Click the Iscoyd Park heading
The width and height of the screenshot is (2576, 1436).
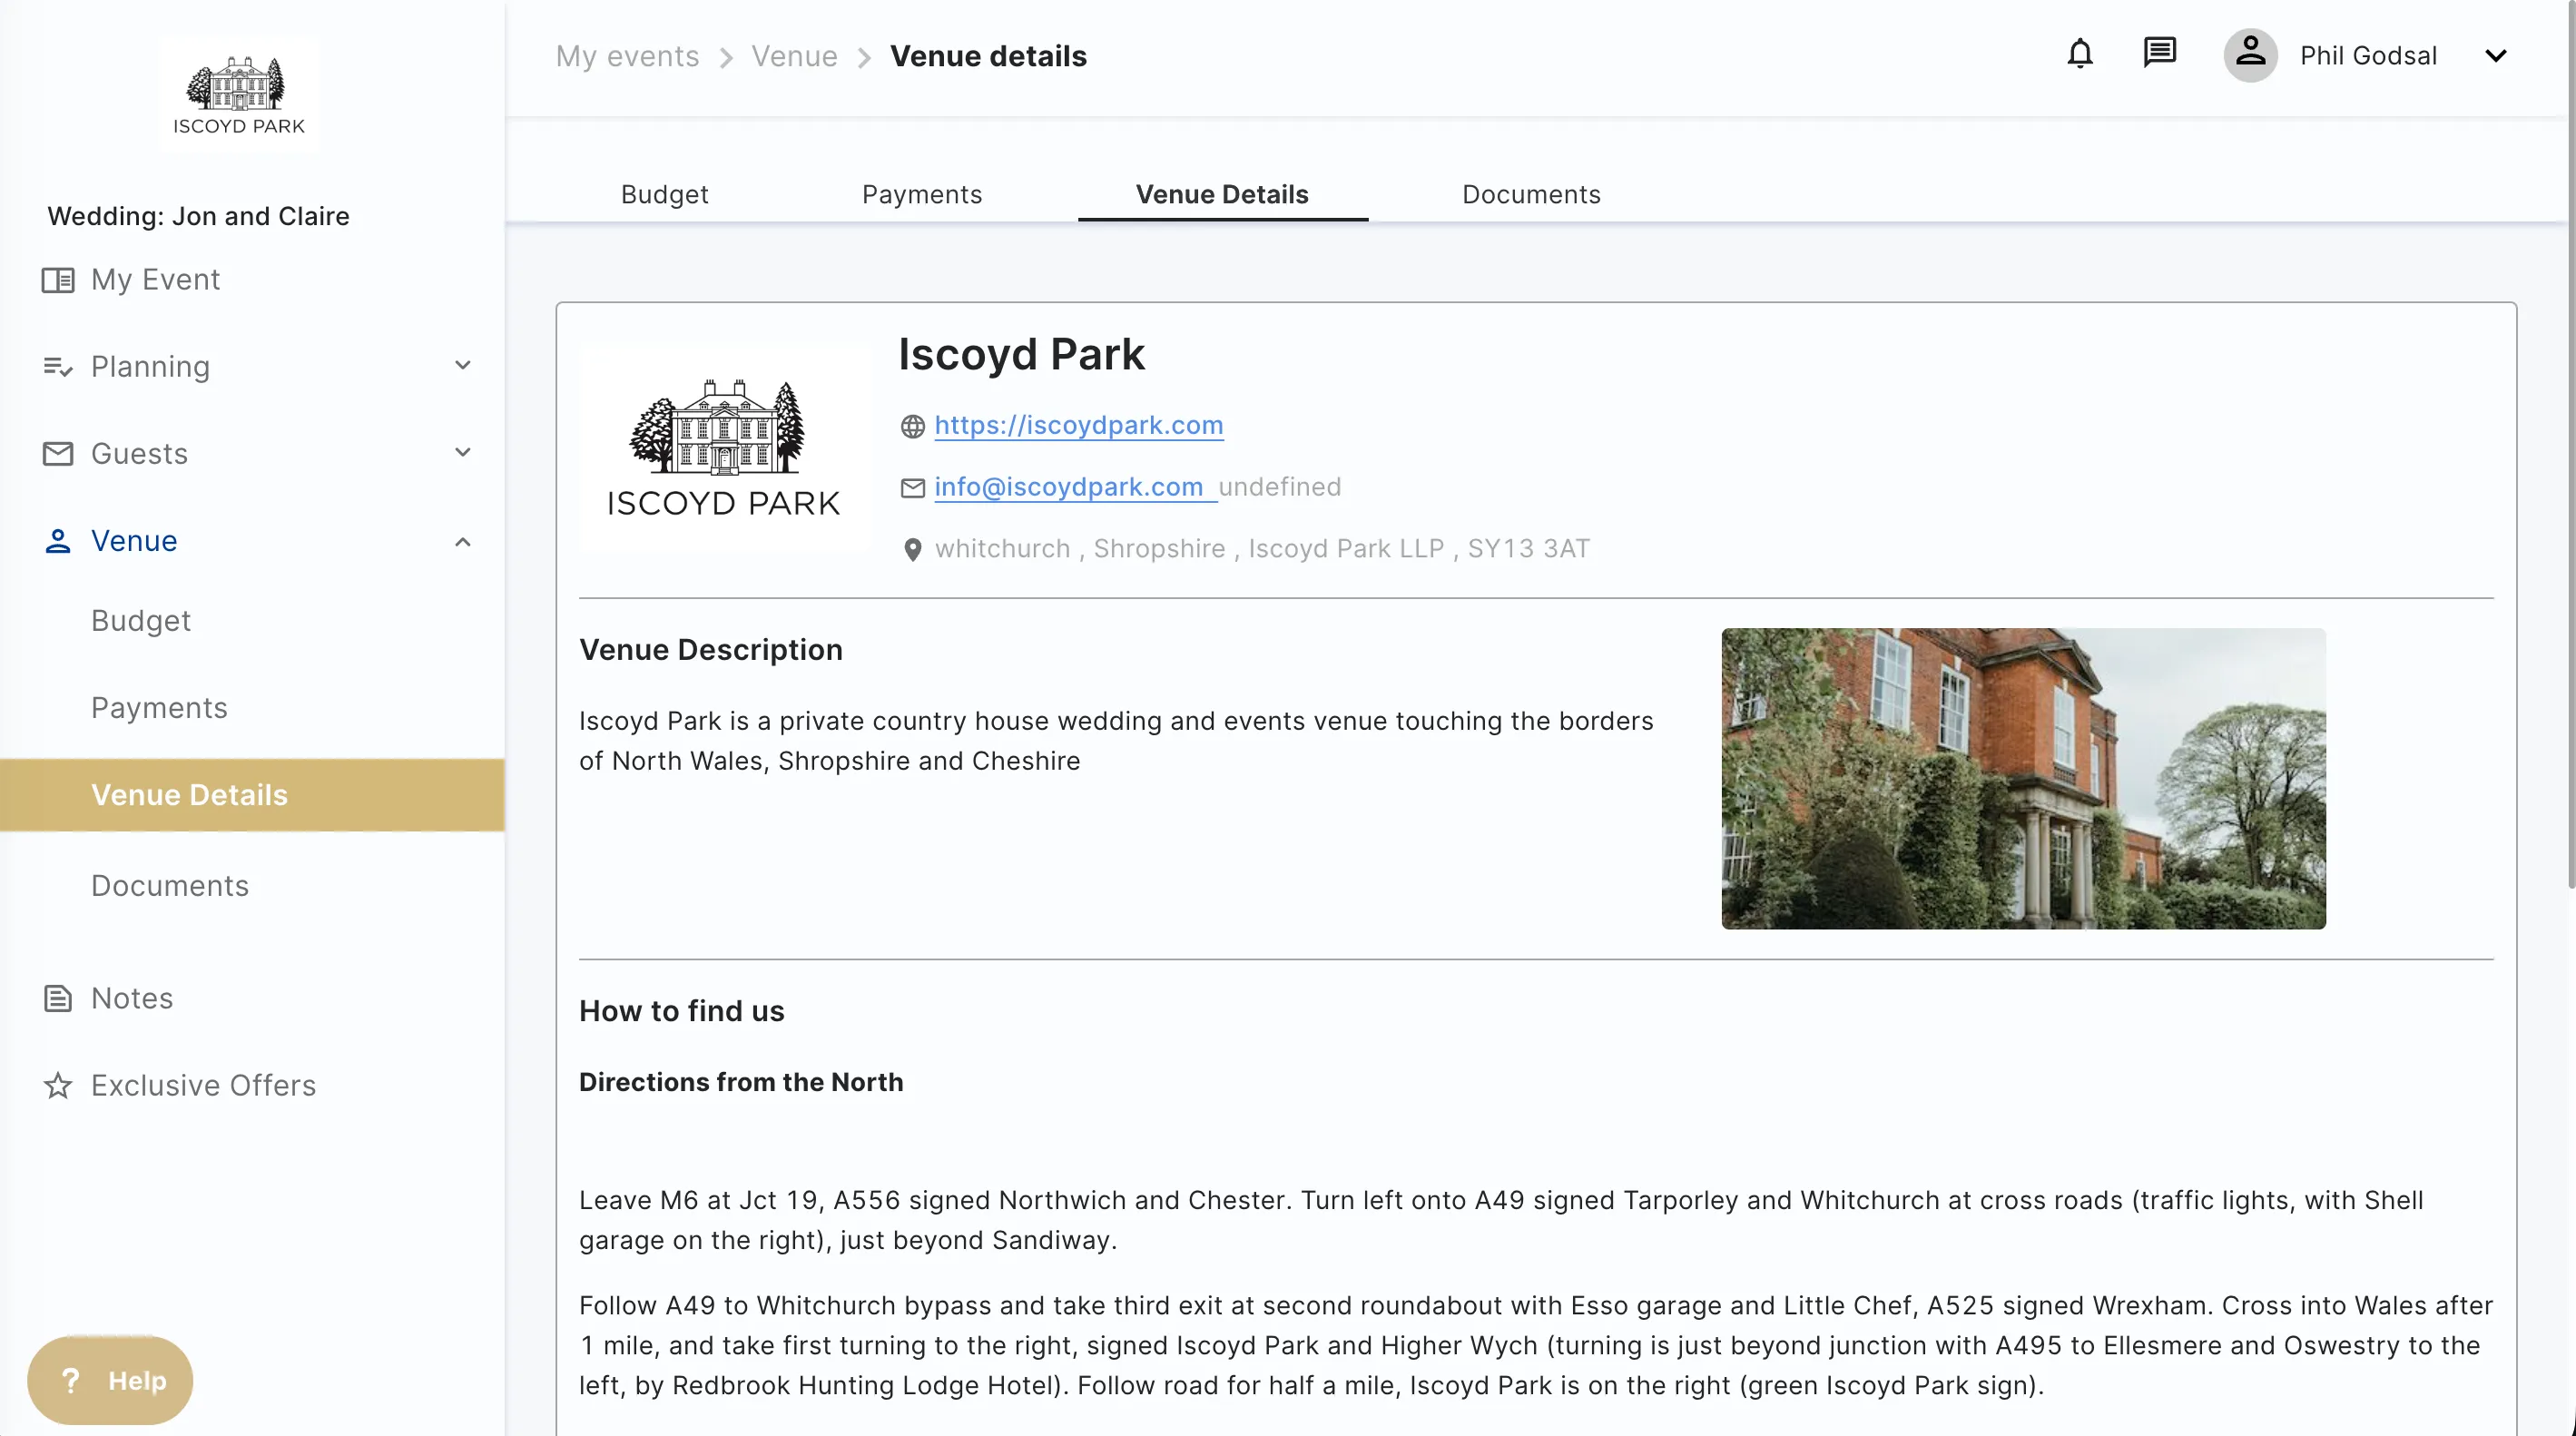tap(1021, 354)
